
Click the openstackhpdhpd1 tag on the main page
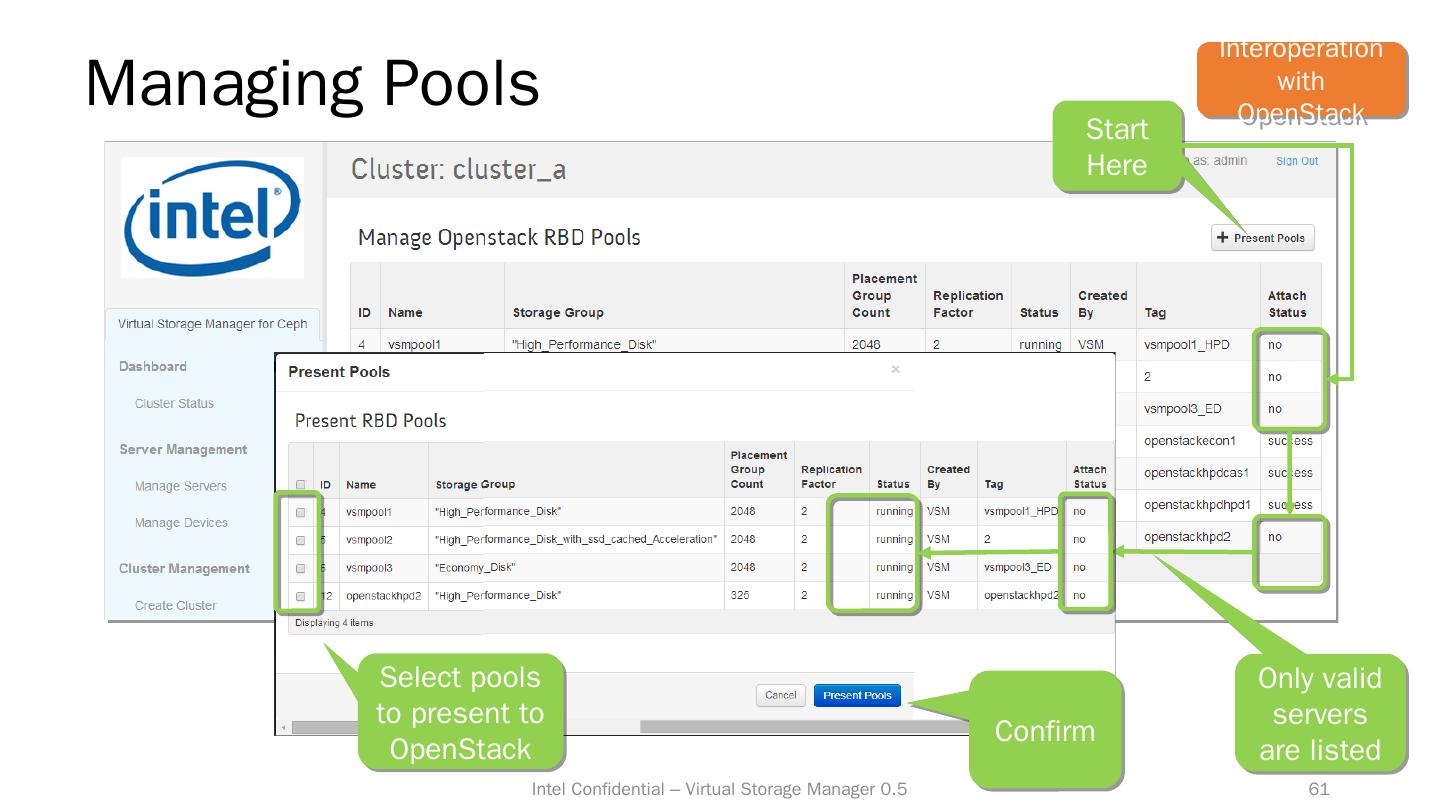(x=1198, y=505)
